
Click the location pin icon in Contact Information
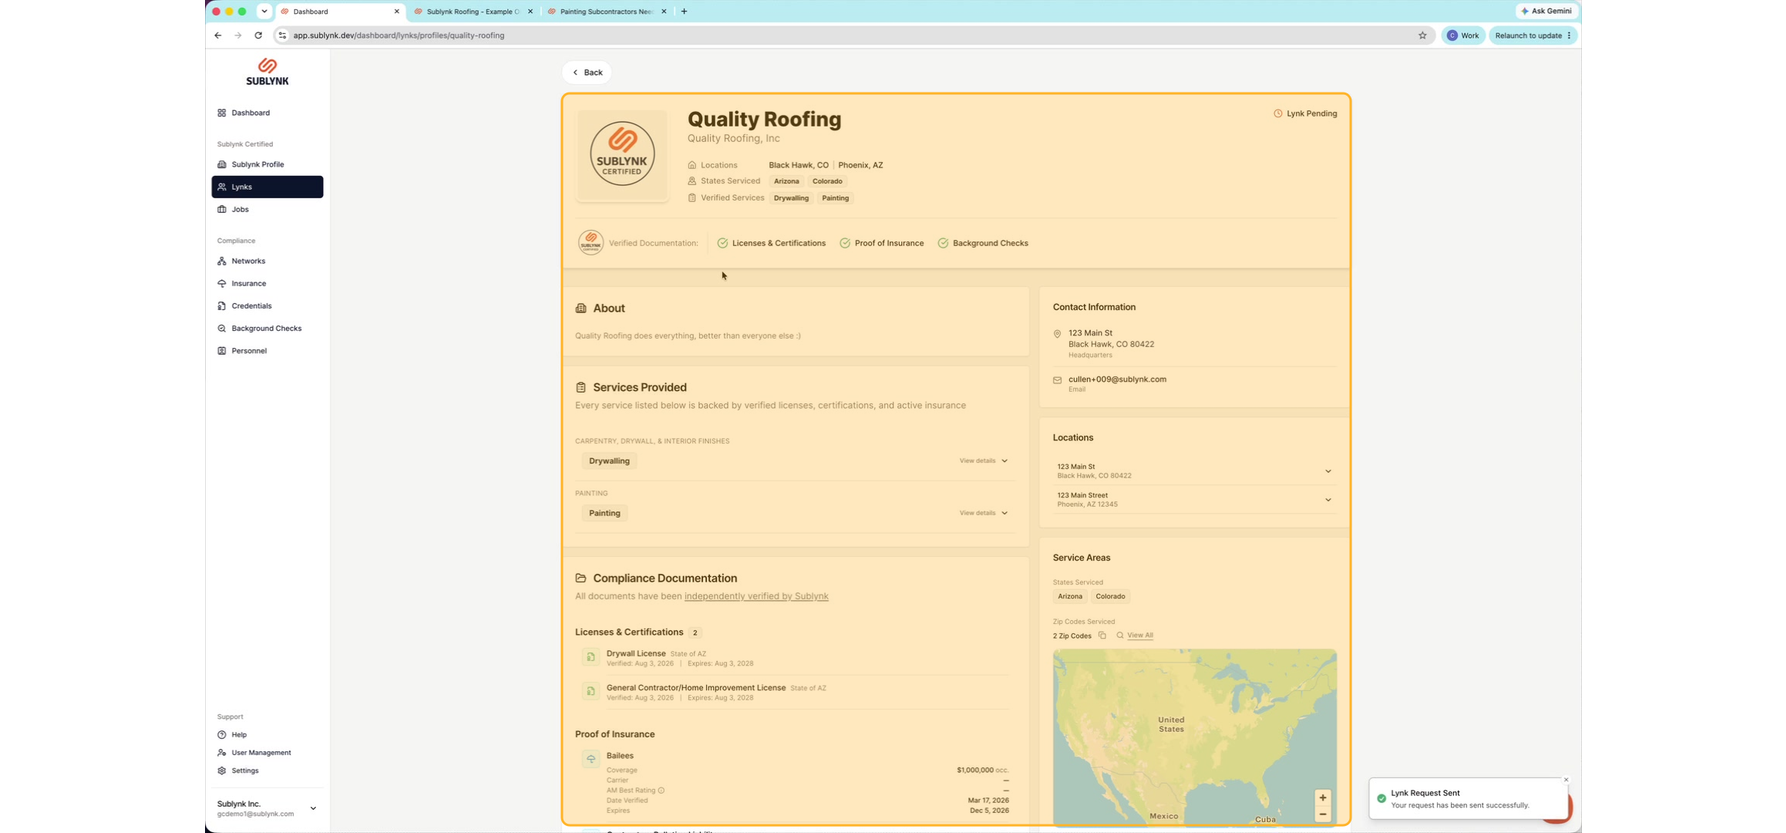[x=1057, y=334]
